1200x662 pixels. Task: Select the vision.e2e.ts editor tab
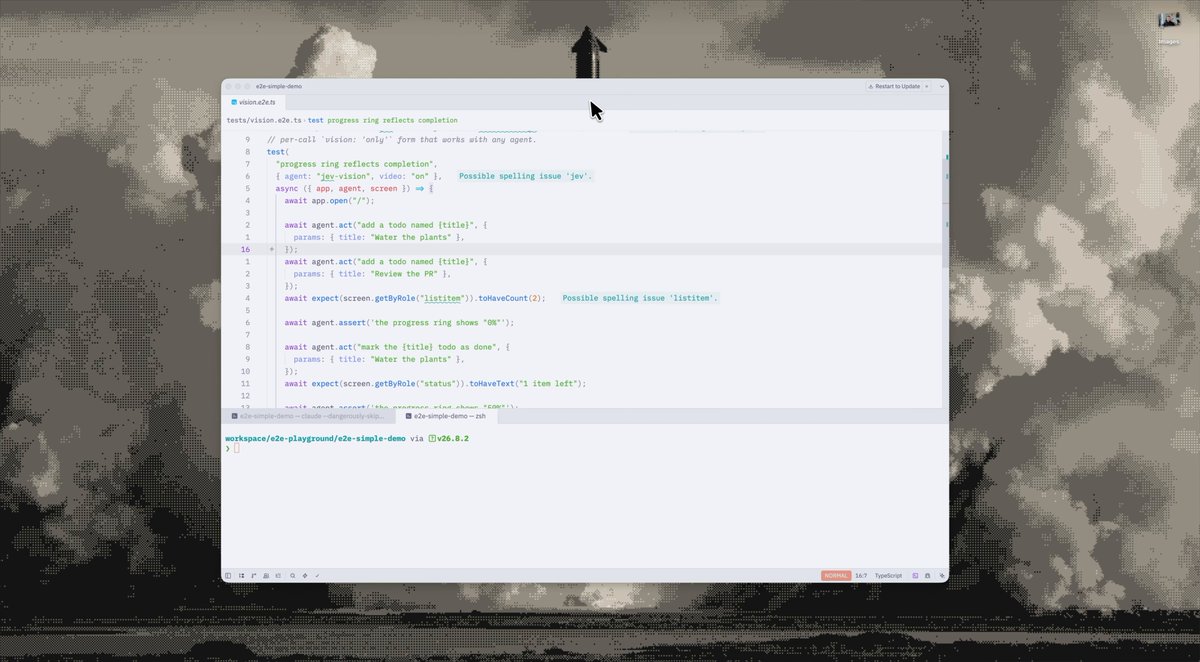point(254,102)
